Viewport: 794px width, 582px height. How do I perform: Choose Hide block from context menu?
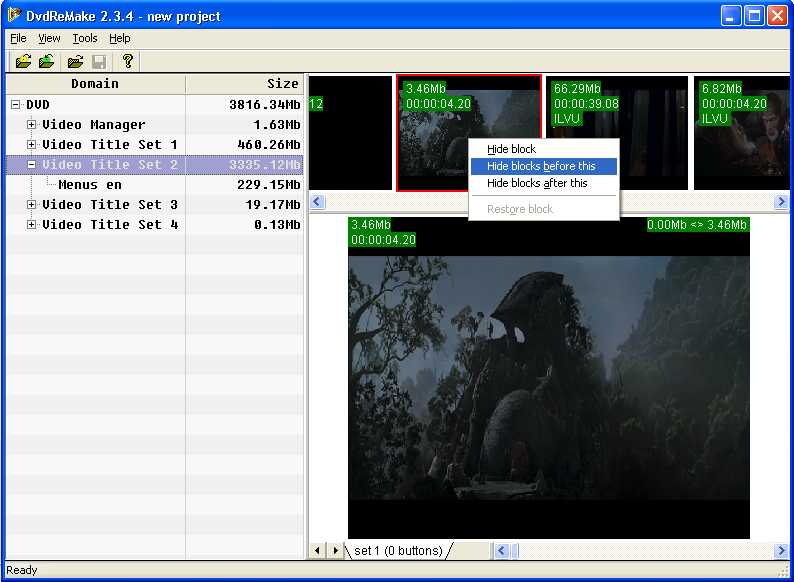point(543,149)
